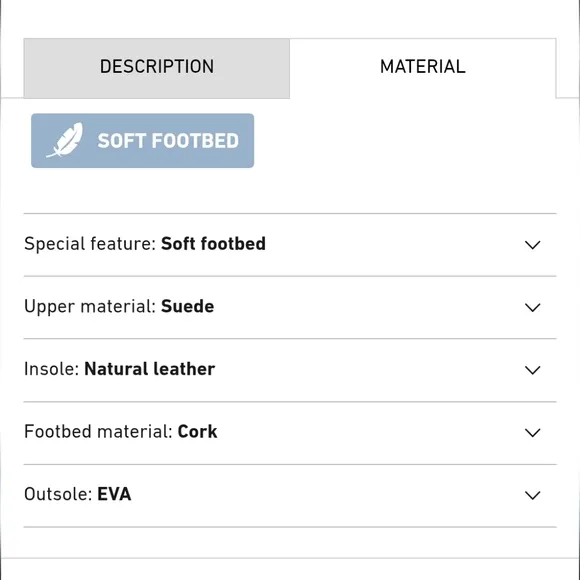Expand the Special feature row chevron
This screenshot has height=580, width=580.
(532, 245)
